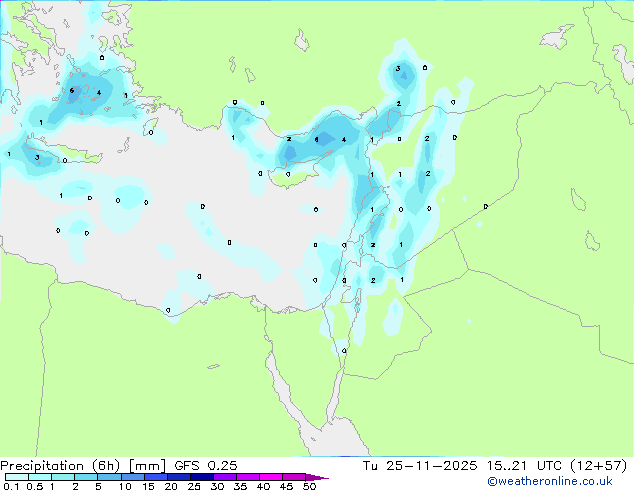Click legend swatch between 10 and 15

pyautogui.click(x=133, y=477)
